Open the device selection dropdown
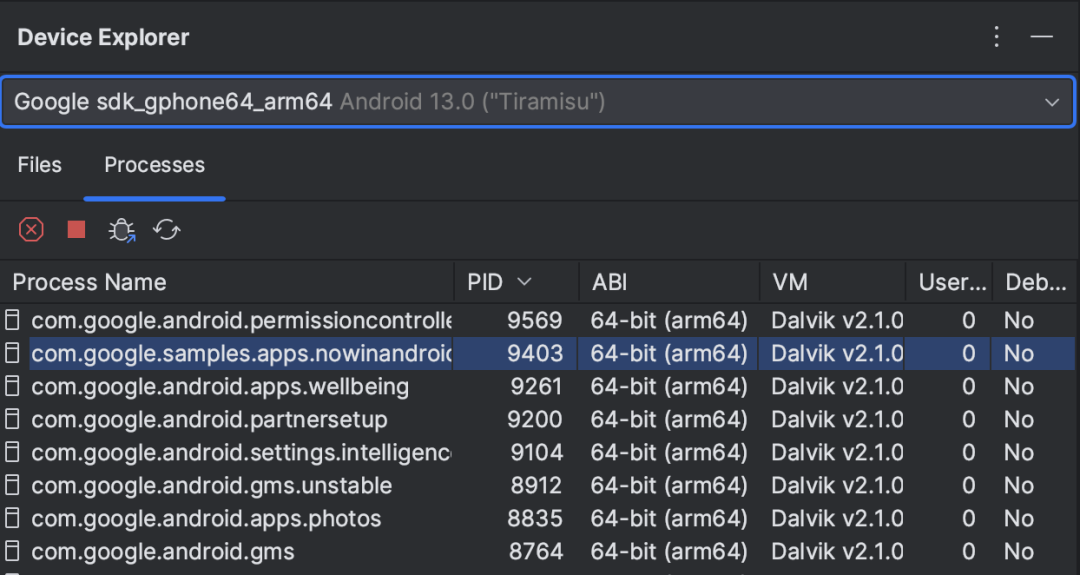Screen dimensions: 1080x575 (x=537, y=102)
